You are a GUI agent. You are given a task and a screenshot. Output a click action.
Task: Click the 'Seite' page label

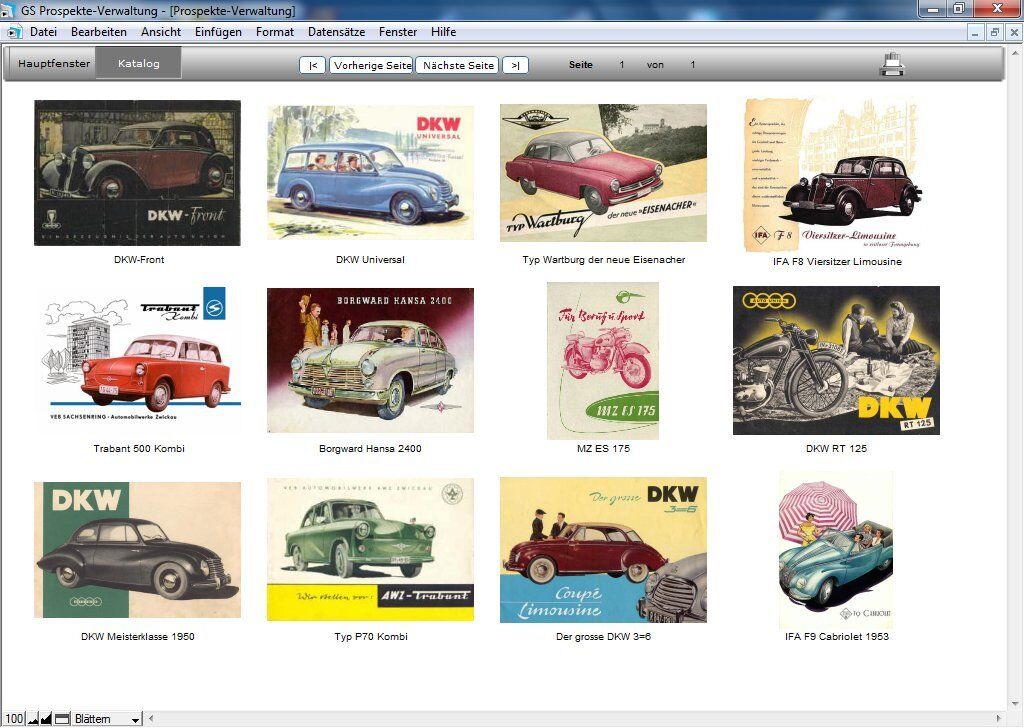click(581, 65)
